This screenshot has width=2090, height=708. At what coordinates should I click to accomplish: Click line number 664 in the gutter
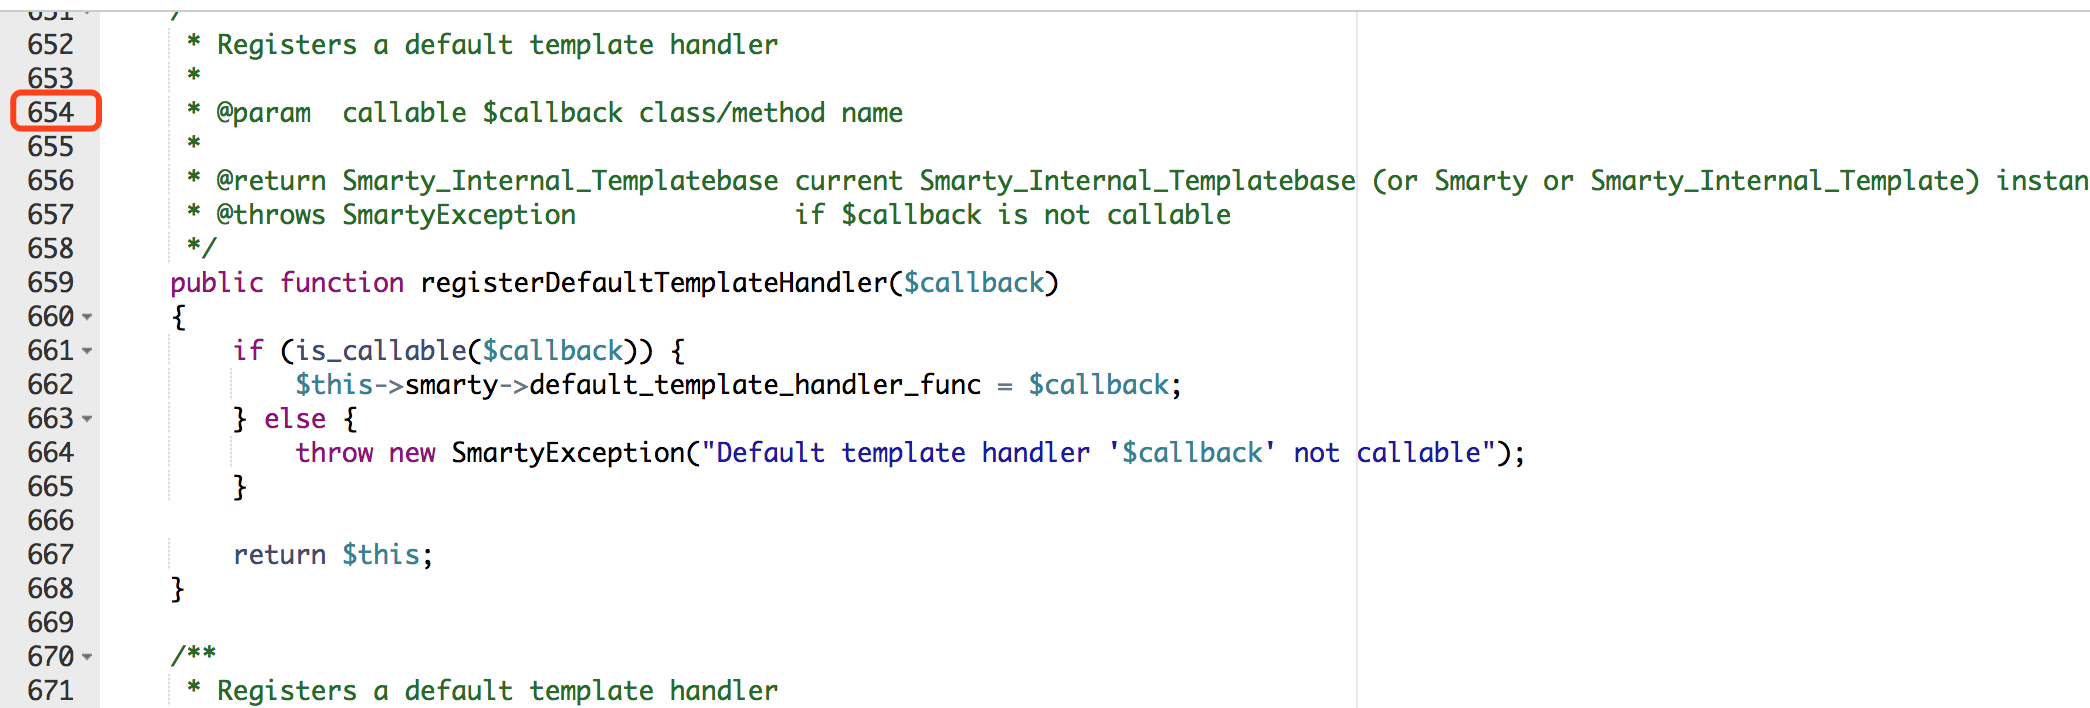51,453
